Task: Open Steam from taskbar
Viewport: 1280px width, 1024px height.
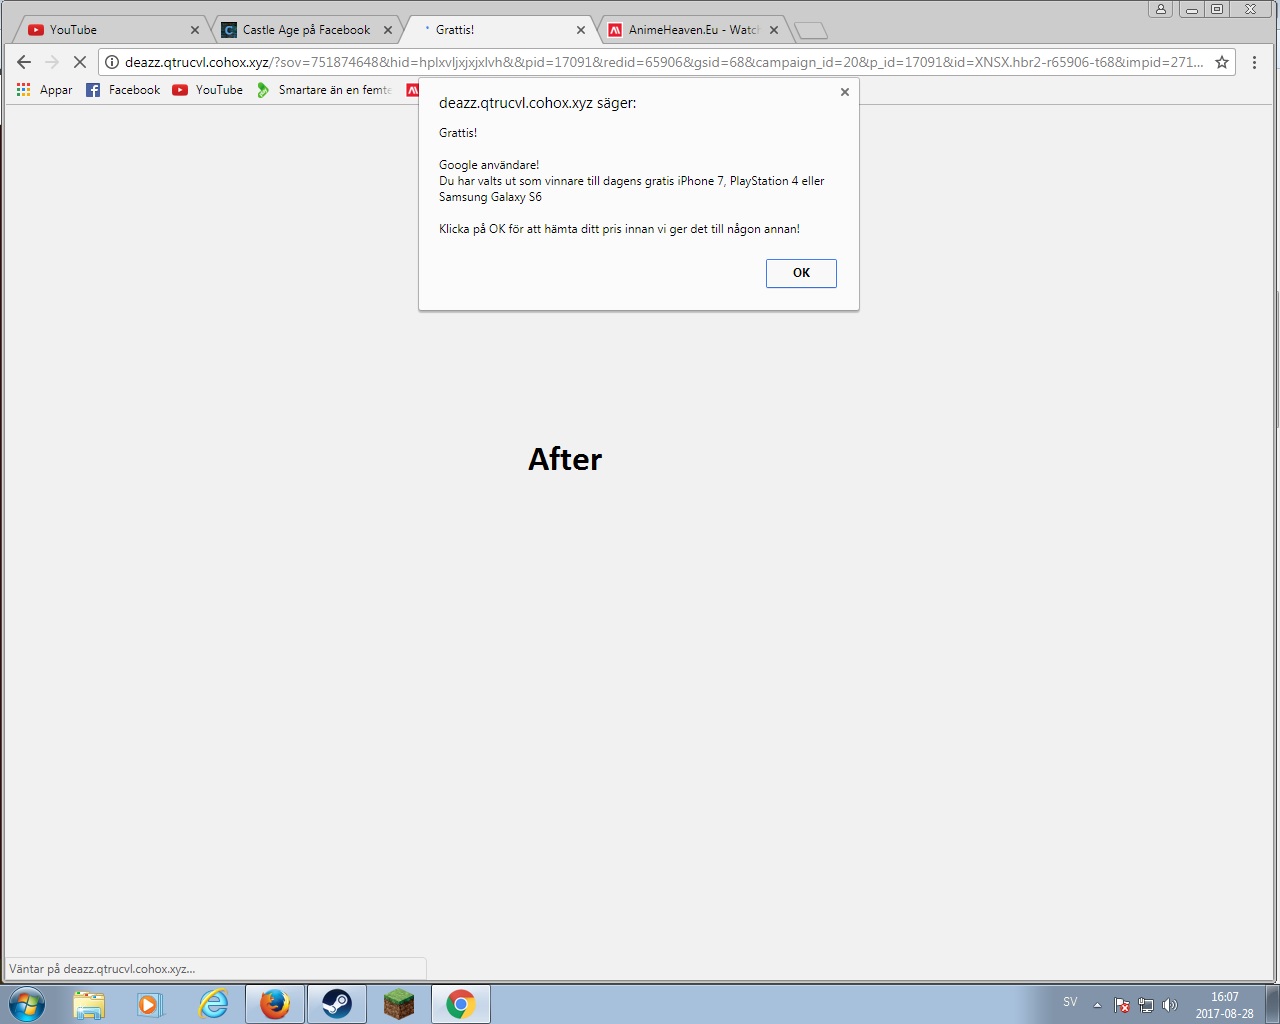Action: [336, 1004]
